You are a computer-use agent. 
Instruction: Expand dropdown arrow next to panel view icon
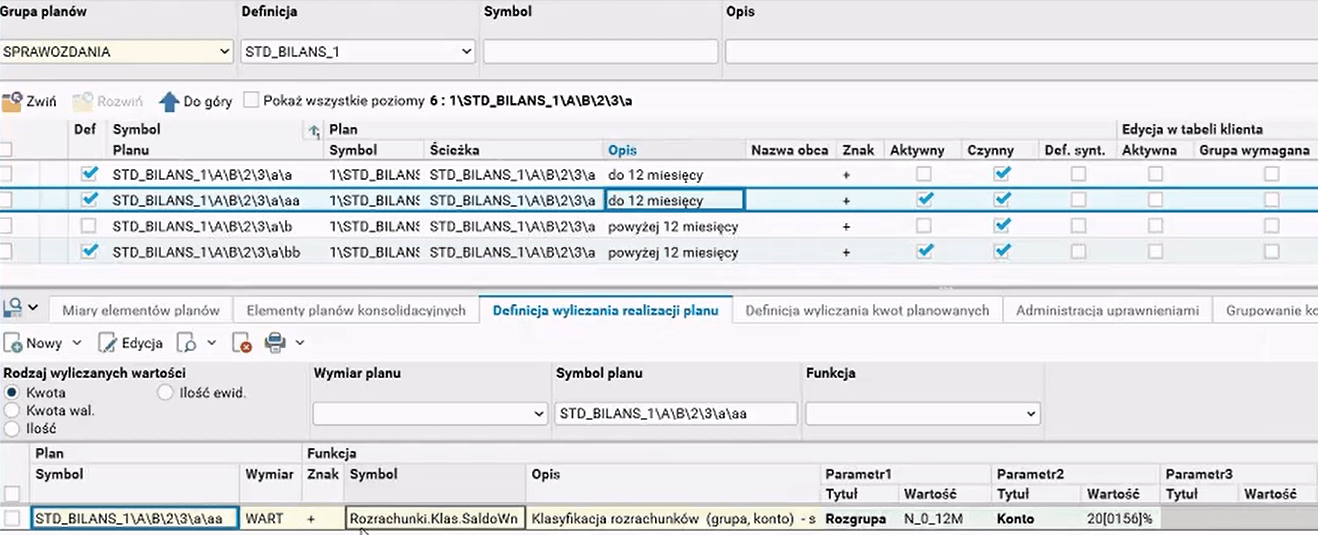pyautogui.click(x=34, y=308)
